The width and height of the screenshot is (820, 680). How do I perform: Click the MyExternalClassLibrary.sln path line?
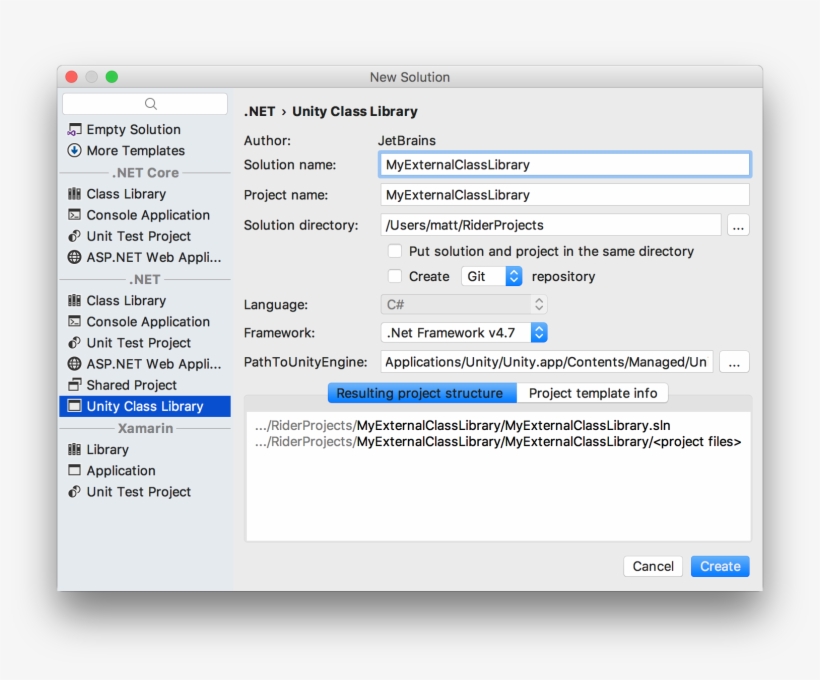(463, 426)
